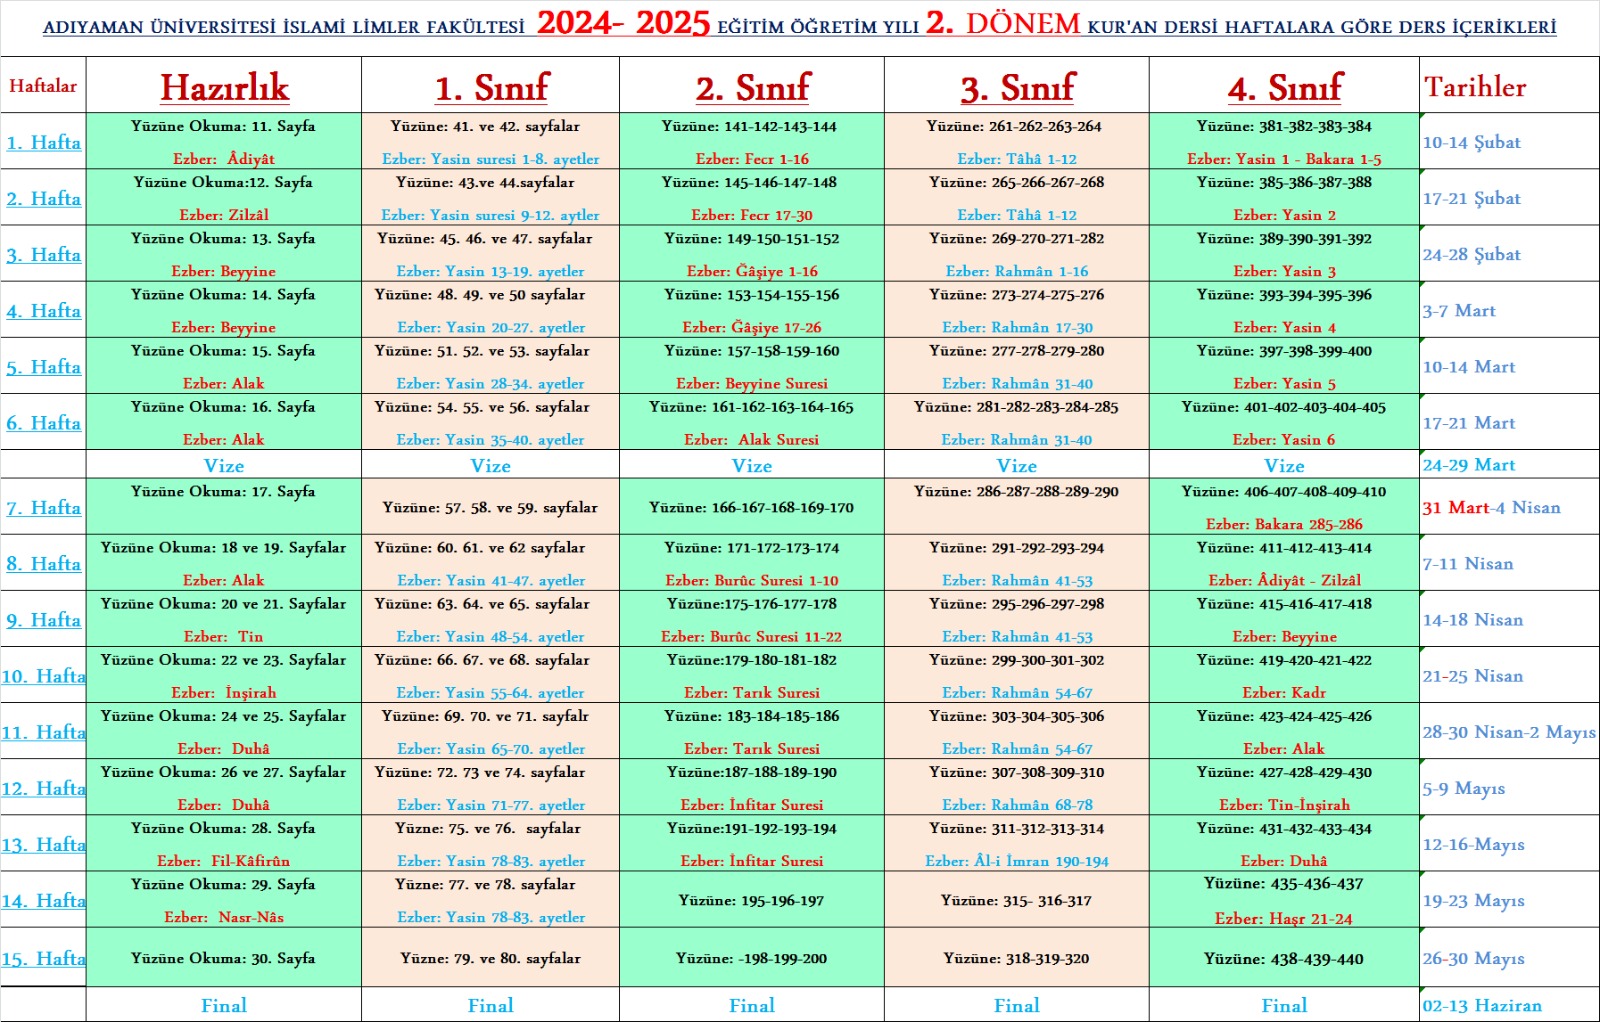Viewport: 1600px width, 1022px height.
Task: Click 'Yüzüne: 318-319-320' cell
Action: pyautogui.click(x=1016, y=958)
